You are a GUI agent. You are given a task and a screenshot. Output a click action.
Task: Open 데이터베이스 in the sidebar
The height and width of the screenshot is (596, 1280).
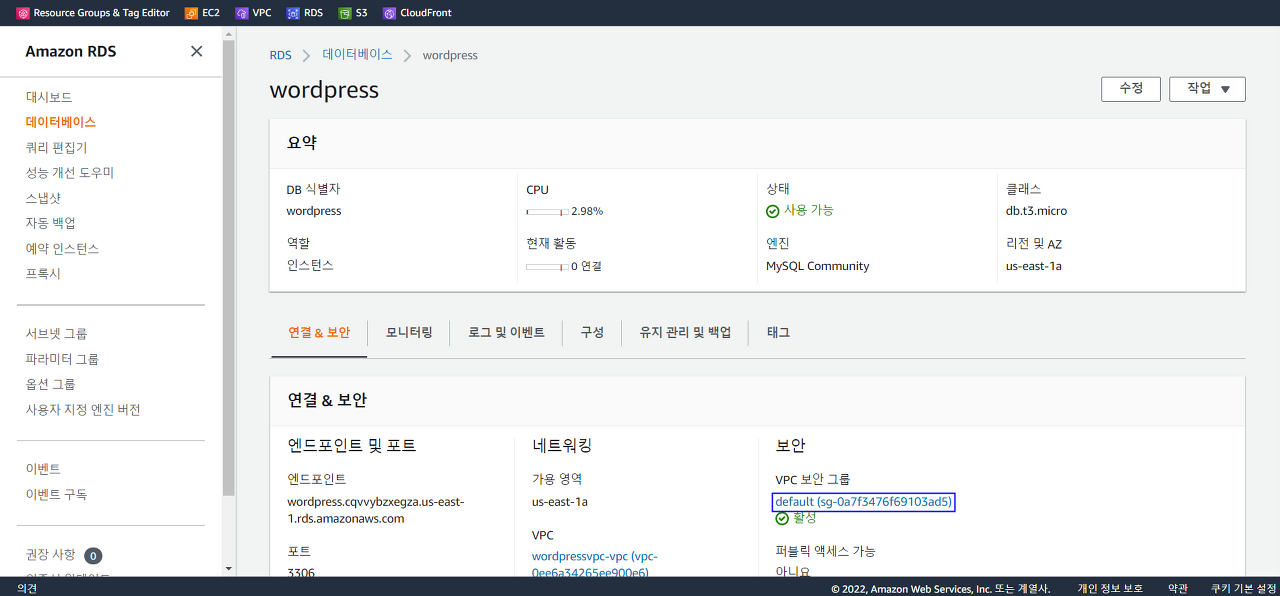[61, 122]
